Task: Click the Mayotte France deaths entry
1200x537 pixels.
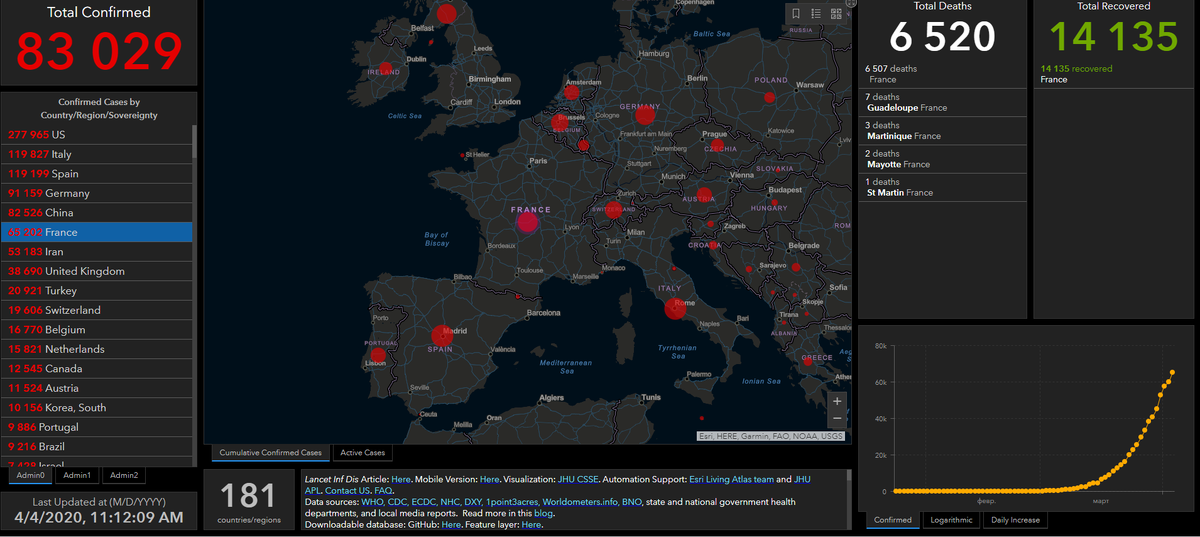Action: [x=944, y=159]
